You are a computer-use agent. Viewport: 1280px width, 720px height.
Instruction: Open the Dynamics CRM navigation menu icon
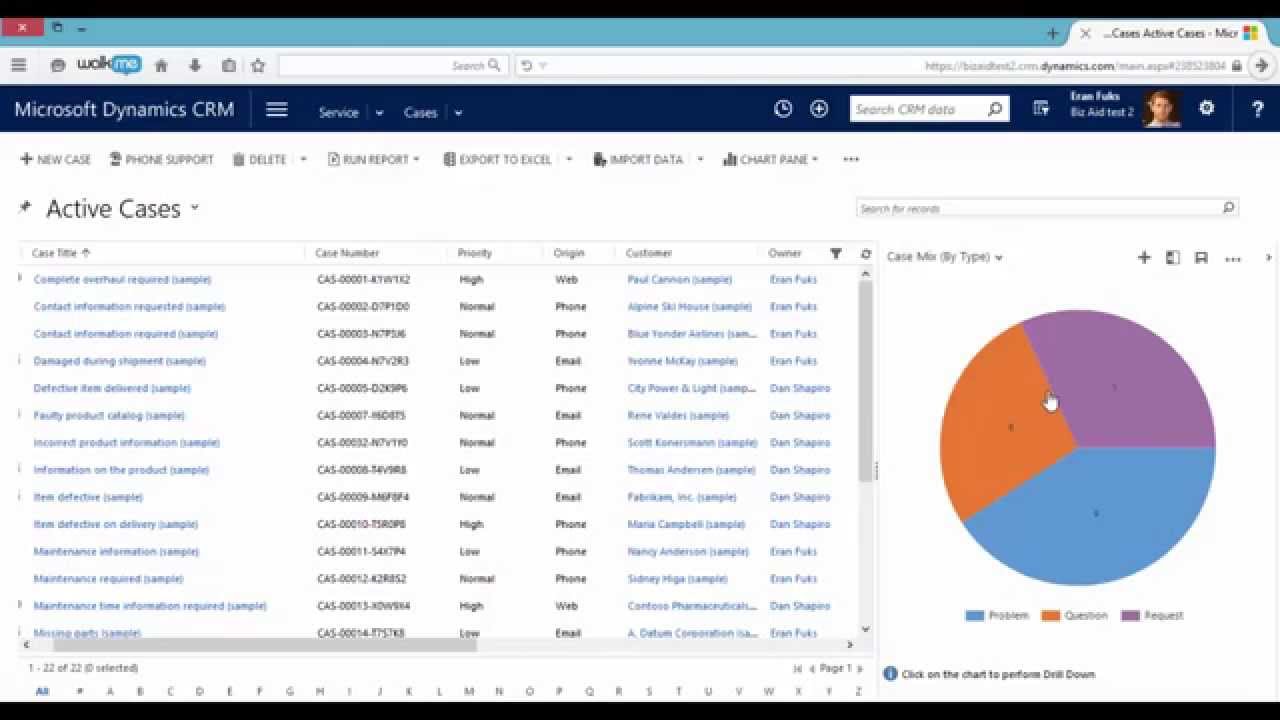pyautogui.click(x=277, y=110)
